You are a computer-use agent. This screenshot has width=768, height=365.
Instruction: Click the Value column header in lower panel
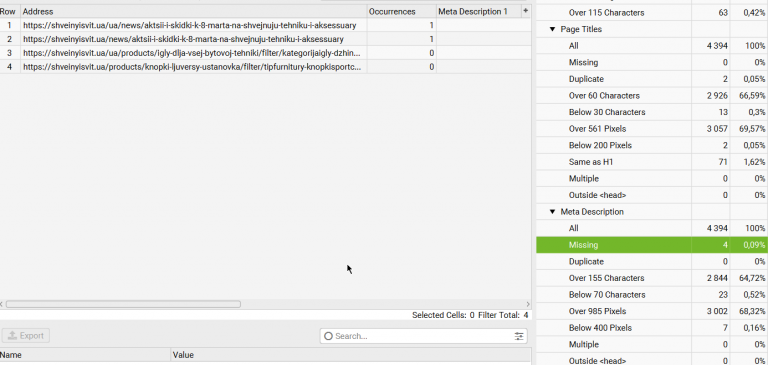point(351,355)
